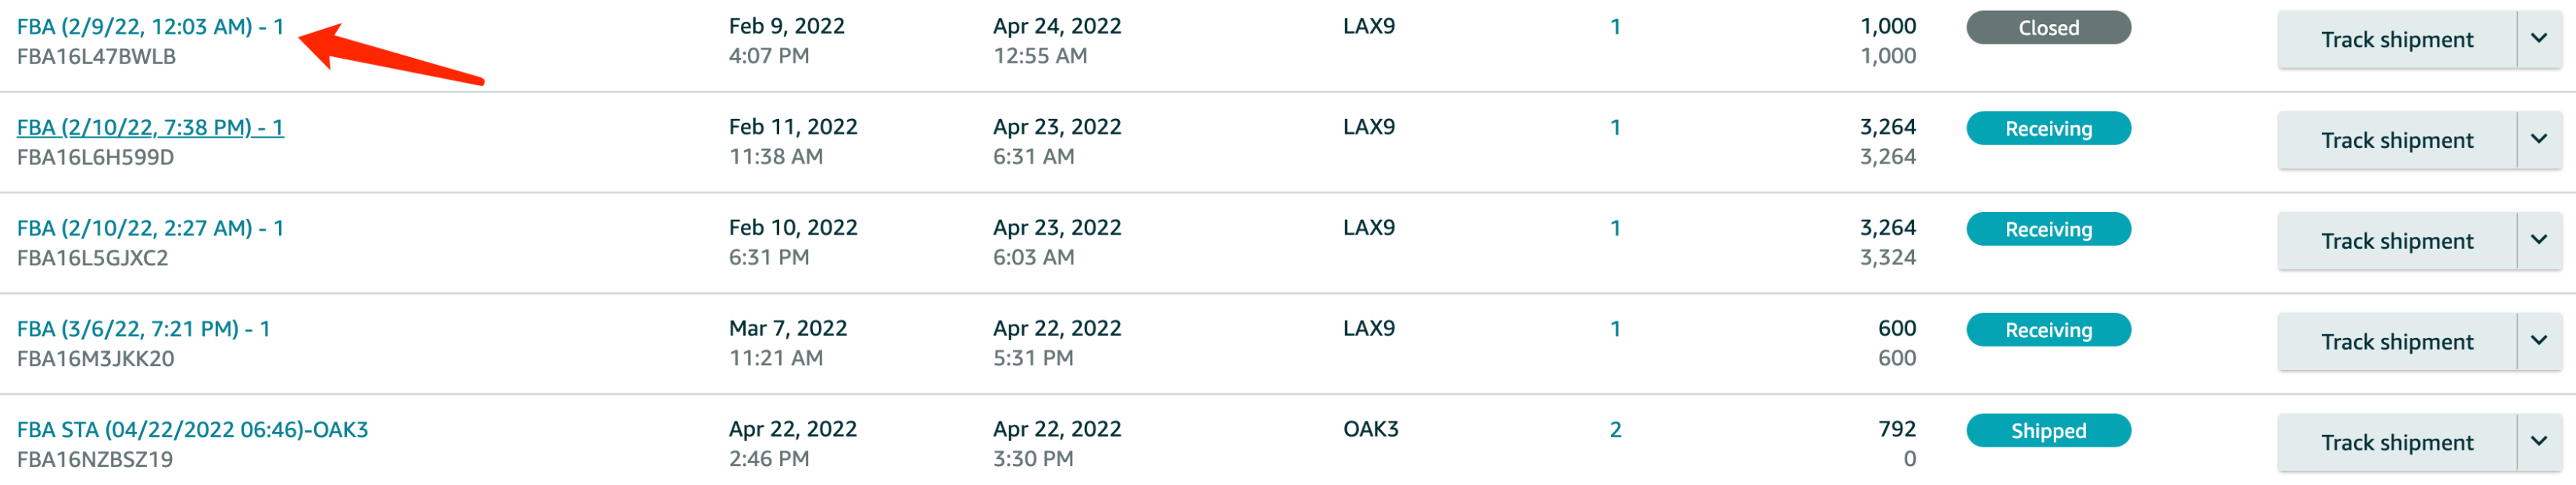
Task: Expand dropdown arrow for OAK3 shipment actions
Action: point(2539,443)
